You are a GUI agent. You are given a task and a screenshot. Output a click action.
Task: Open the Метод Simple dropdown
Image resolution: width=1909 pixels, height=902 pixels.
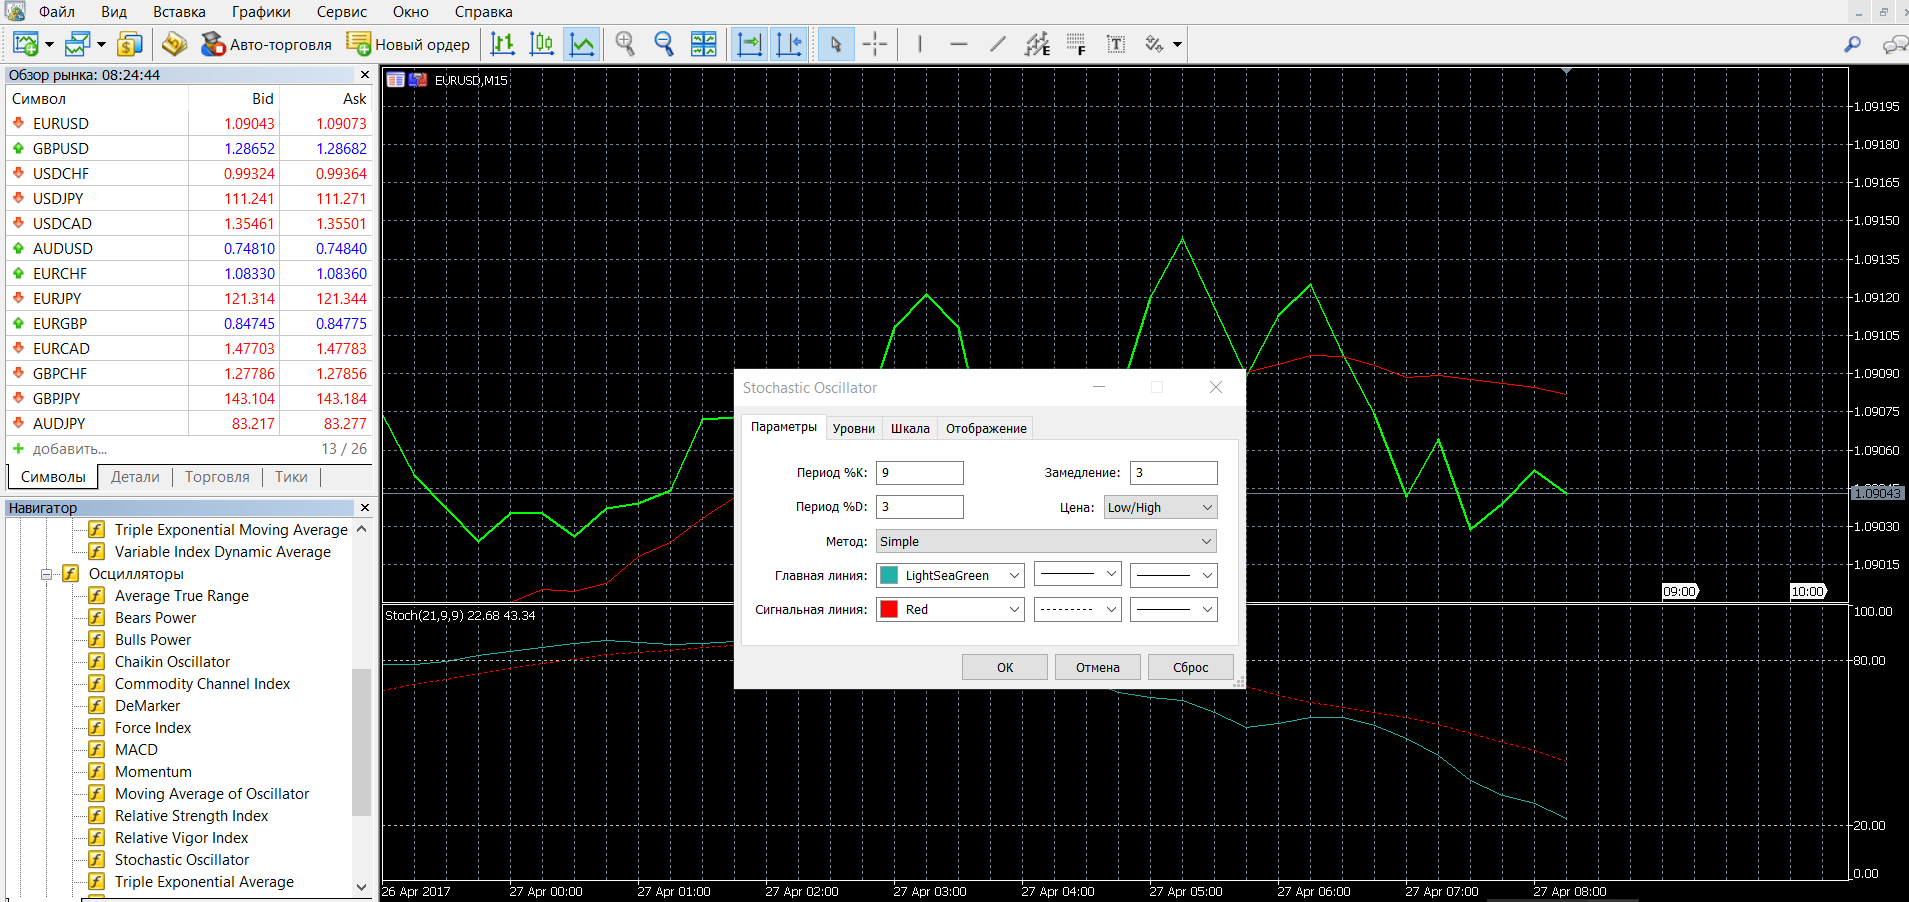pos(1046,541)
